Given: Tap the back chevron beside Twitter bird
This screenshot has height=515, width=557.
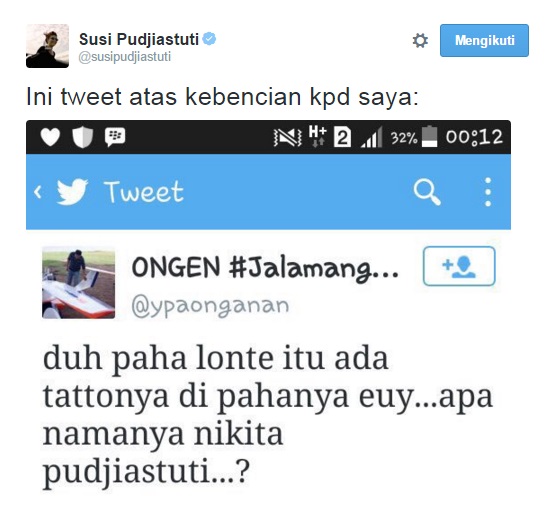Looking at the screenshot, I should (x=38, y=192).
